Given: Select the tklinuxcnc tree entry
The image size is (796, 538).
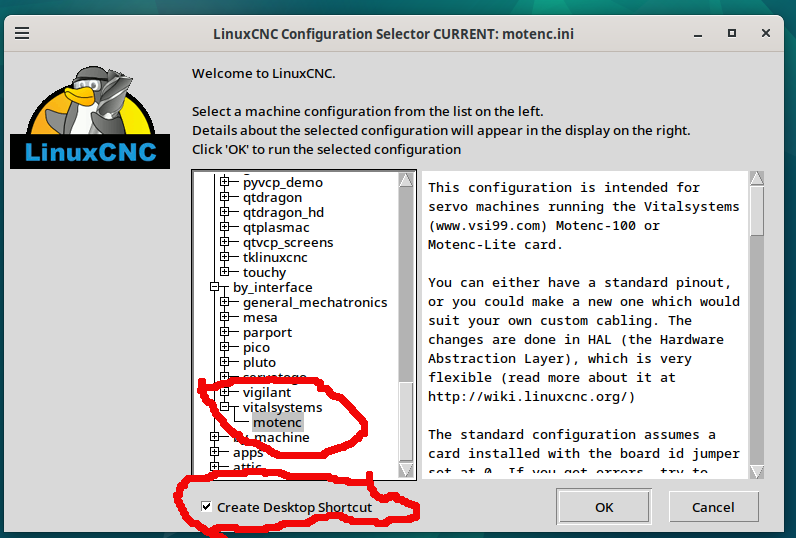Looking at the screenshot, I should 275,257.
